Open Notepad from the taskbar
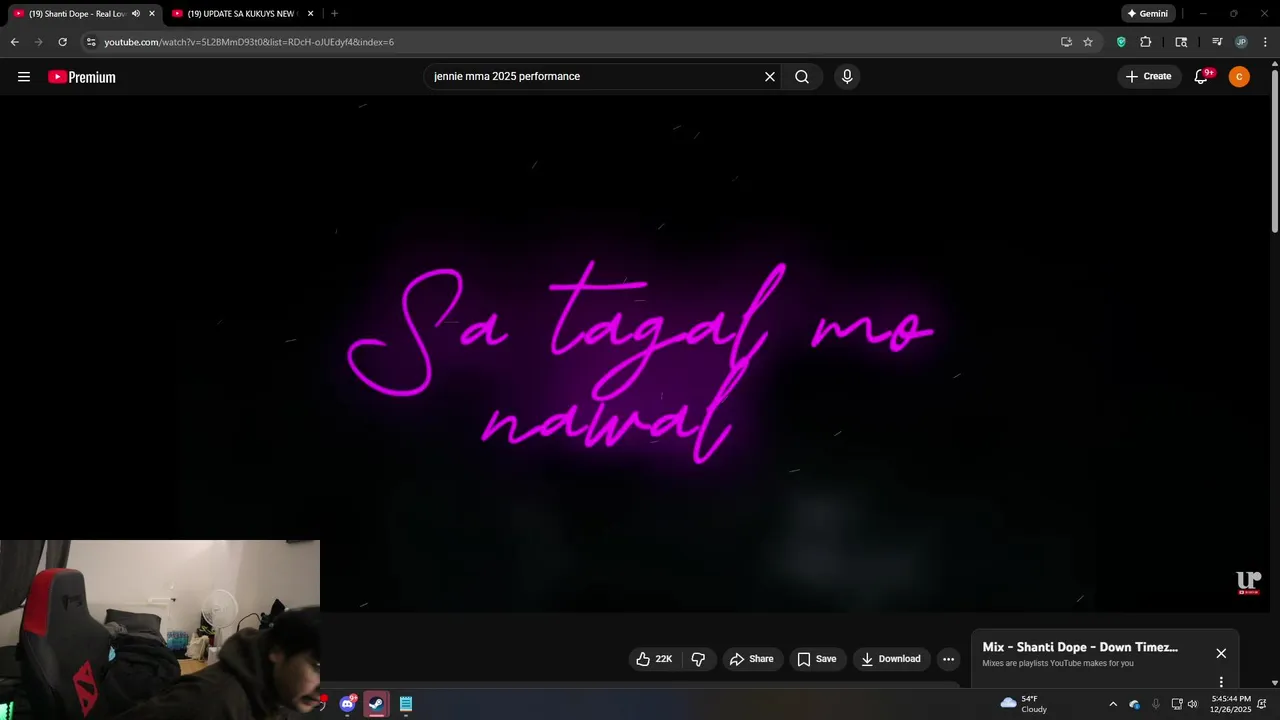This screenshot has width=1280, height=720. [x=406, y=704]
